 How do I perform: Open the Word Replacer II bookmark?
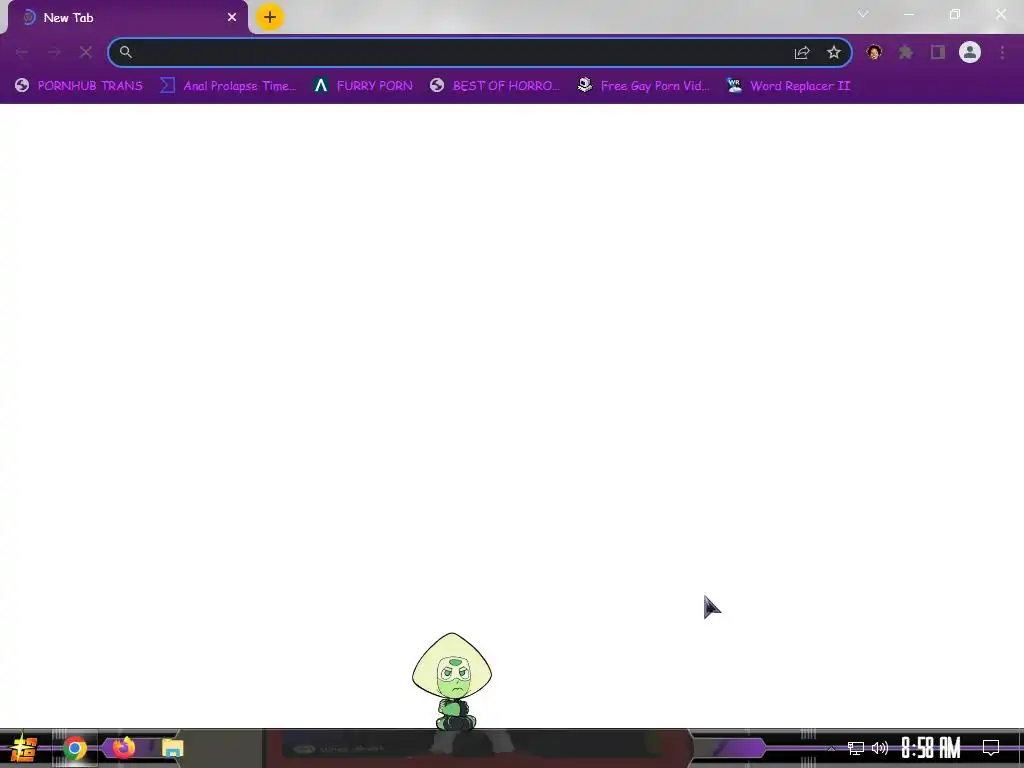(x=788, y=86)
